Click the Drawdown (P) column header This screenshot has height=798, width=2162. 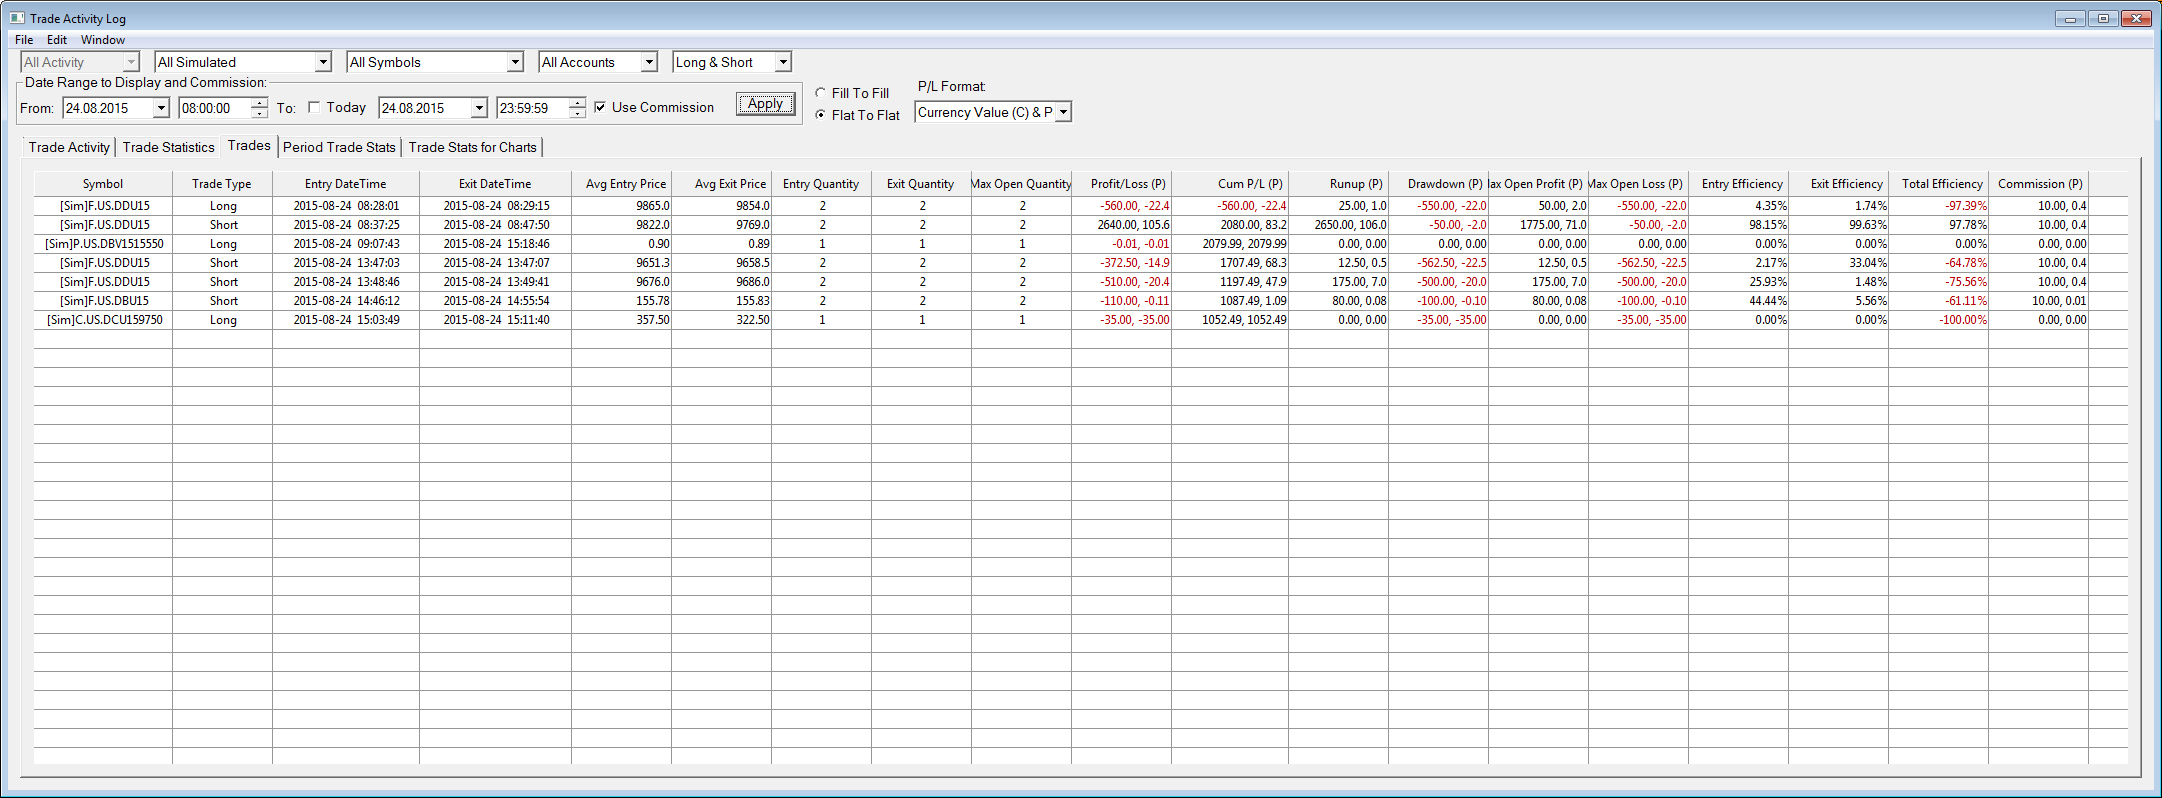pos(1438,184)
